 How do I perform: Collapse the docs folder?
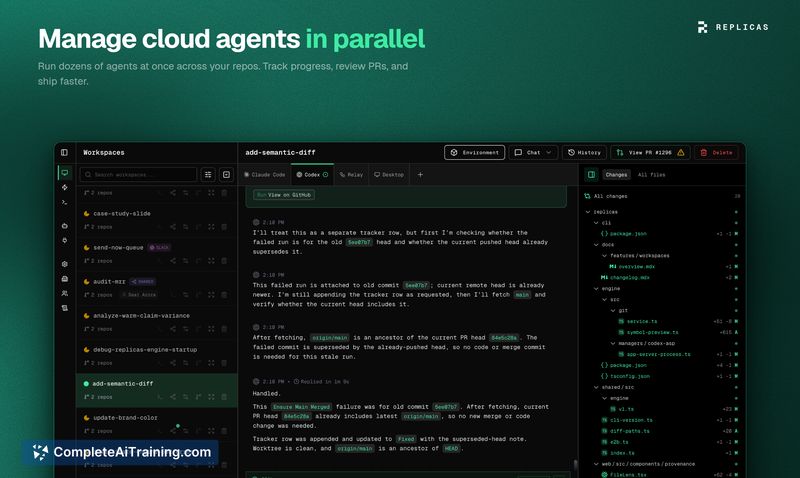(596, 245)
